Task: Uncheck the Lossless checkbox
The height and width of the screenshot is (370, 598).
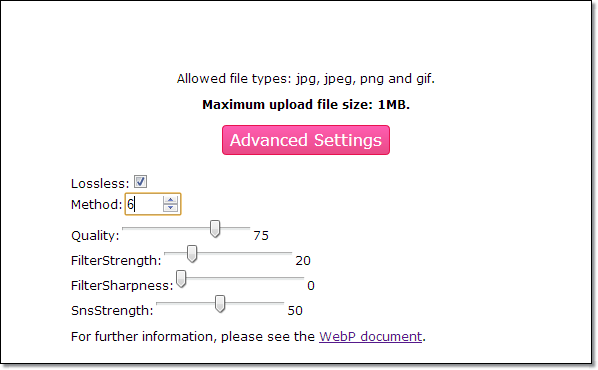Action: click(x=140, y=182)
